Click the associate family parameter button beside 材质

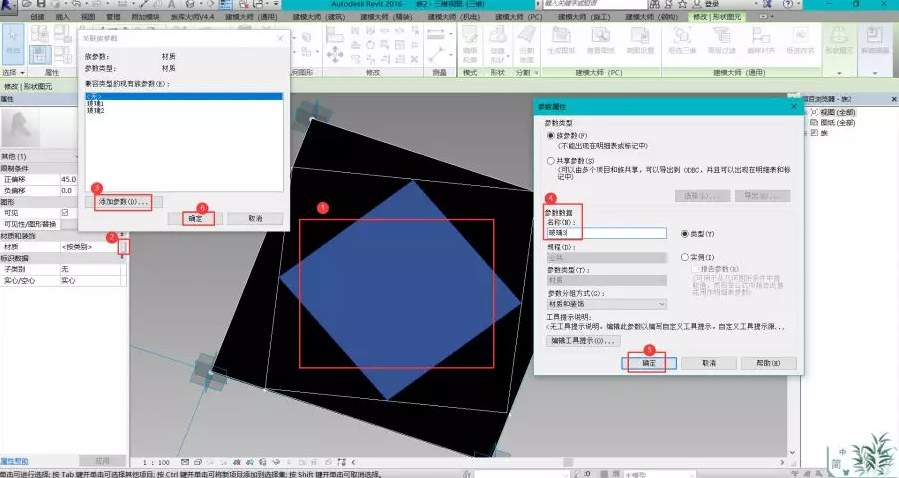coord(122,246)
